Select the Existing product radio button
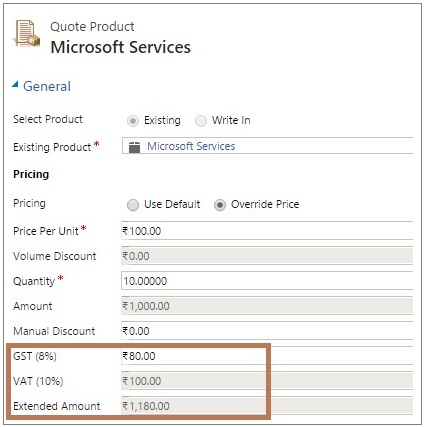 coord(133,121)
